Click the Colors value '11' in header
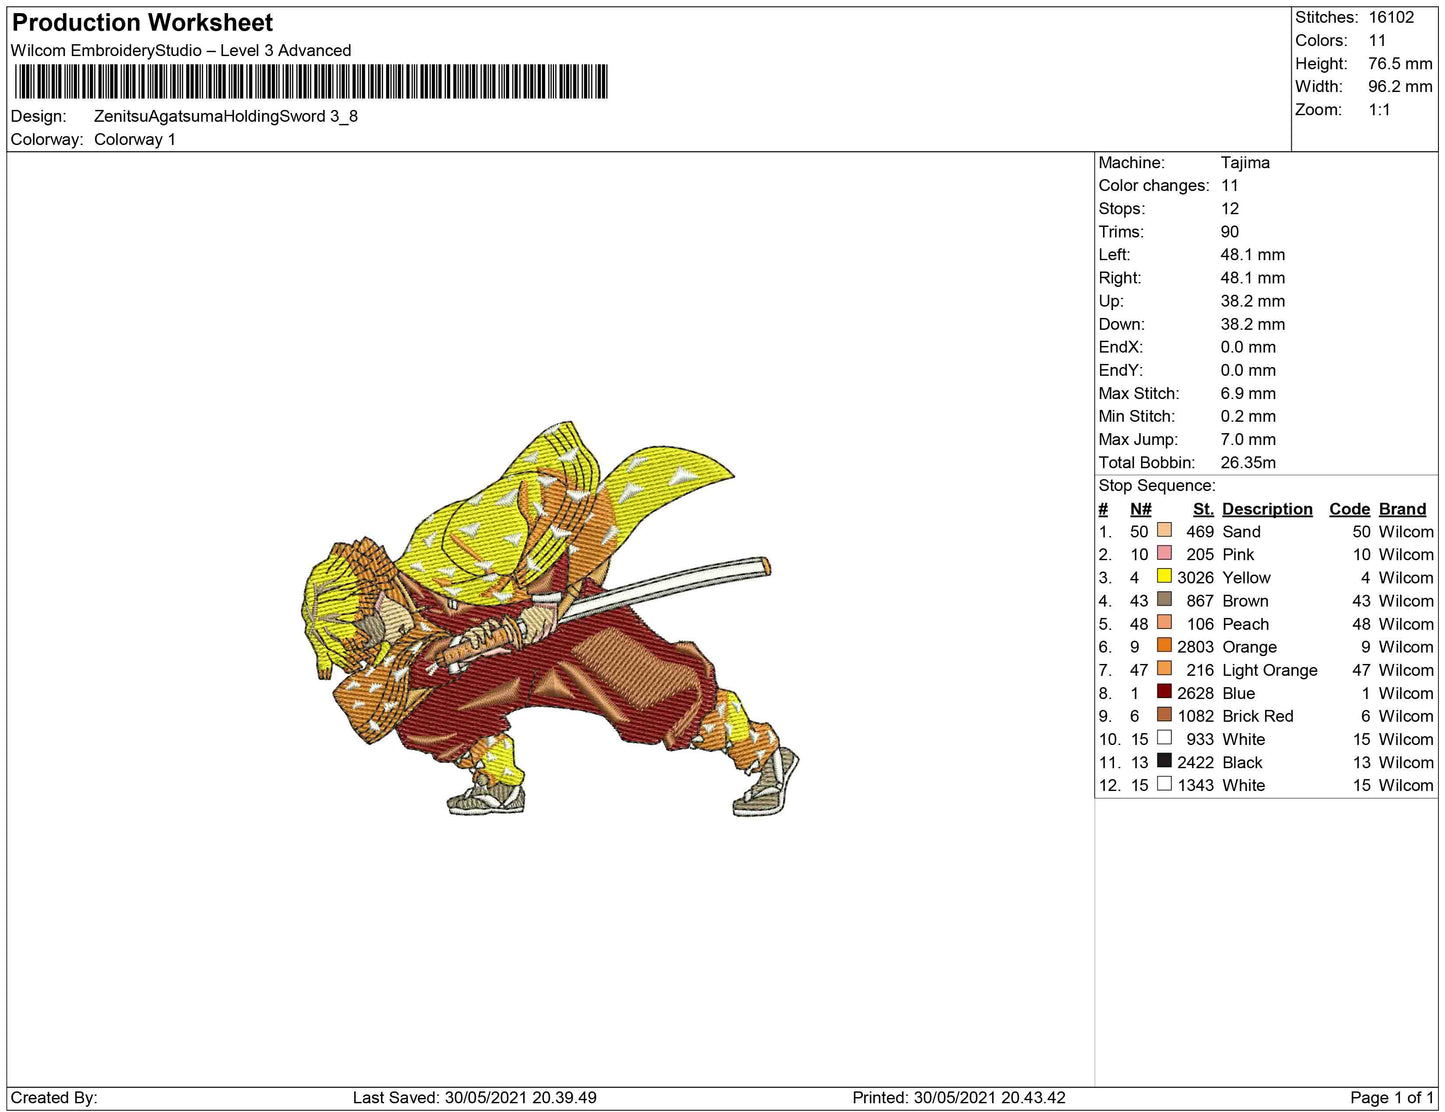Viewport: 1445px width, 1112px height. tap(1378, 40)
